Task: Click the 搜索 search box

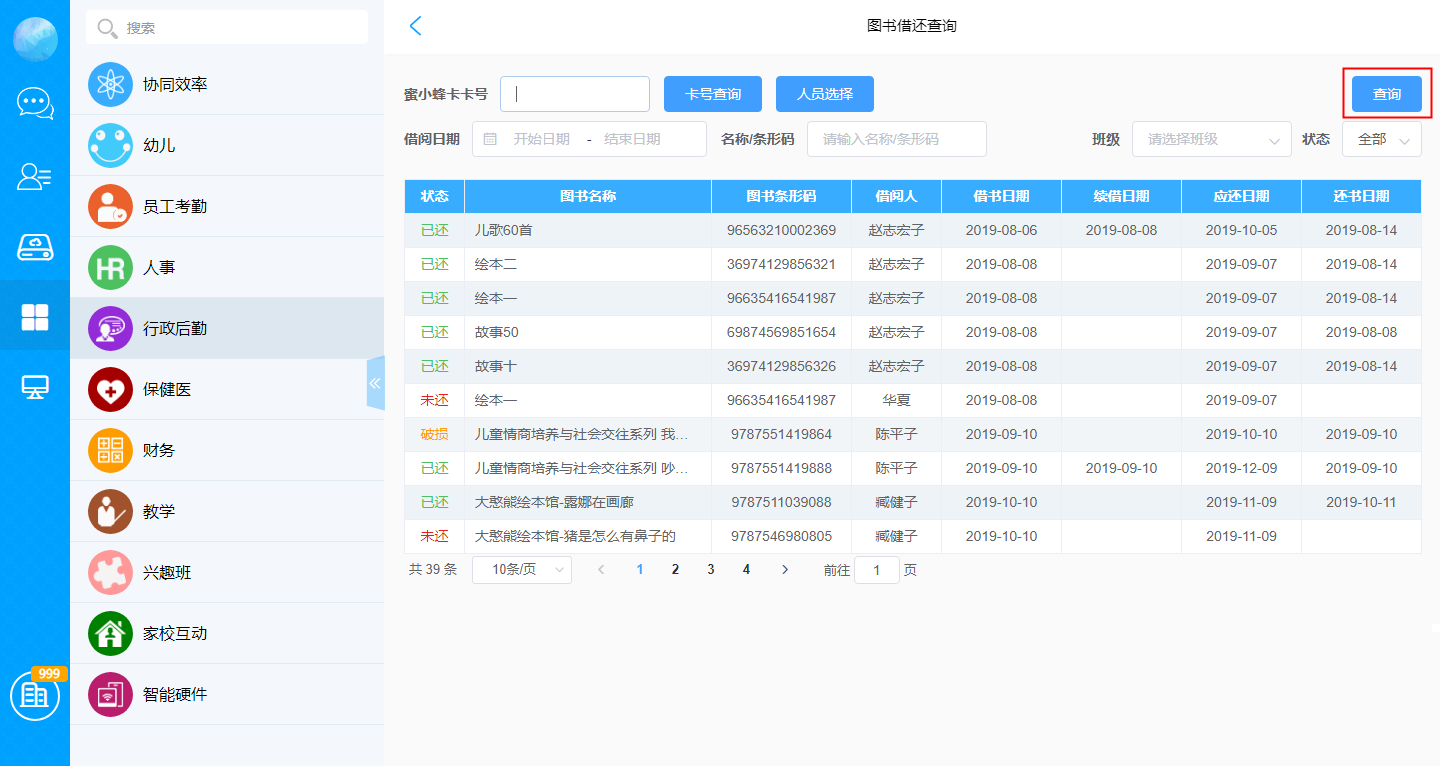Action: coord(227,28)
